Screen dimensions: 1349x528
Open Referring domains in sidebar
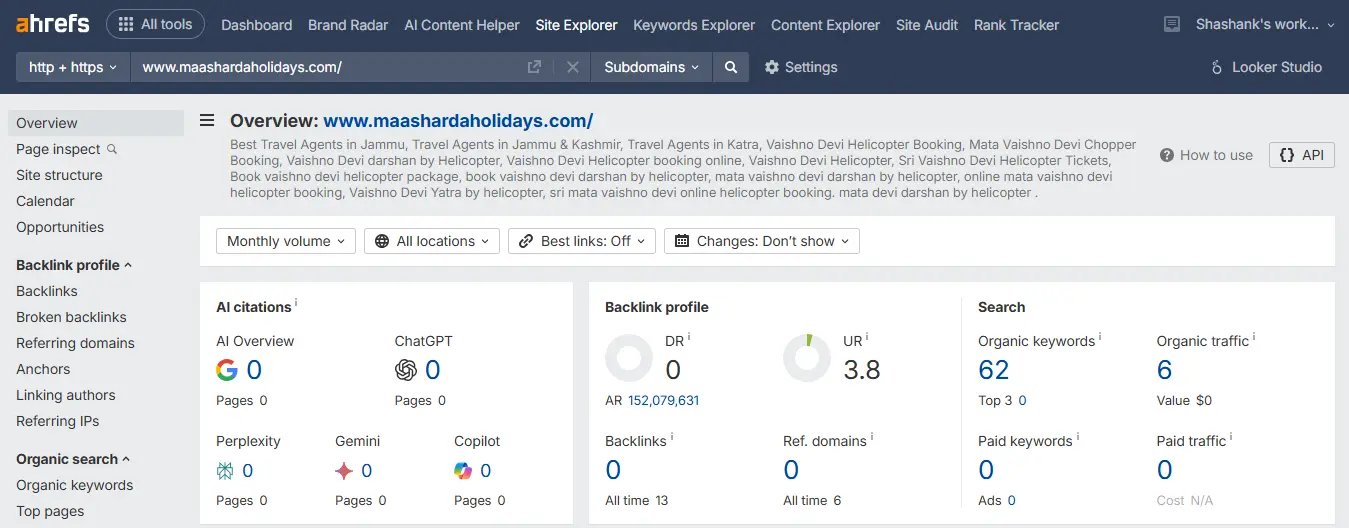click(75, 343)
